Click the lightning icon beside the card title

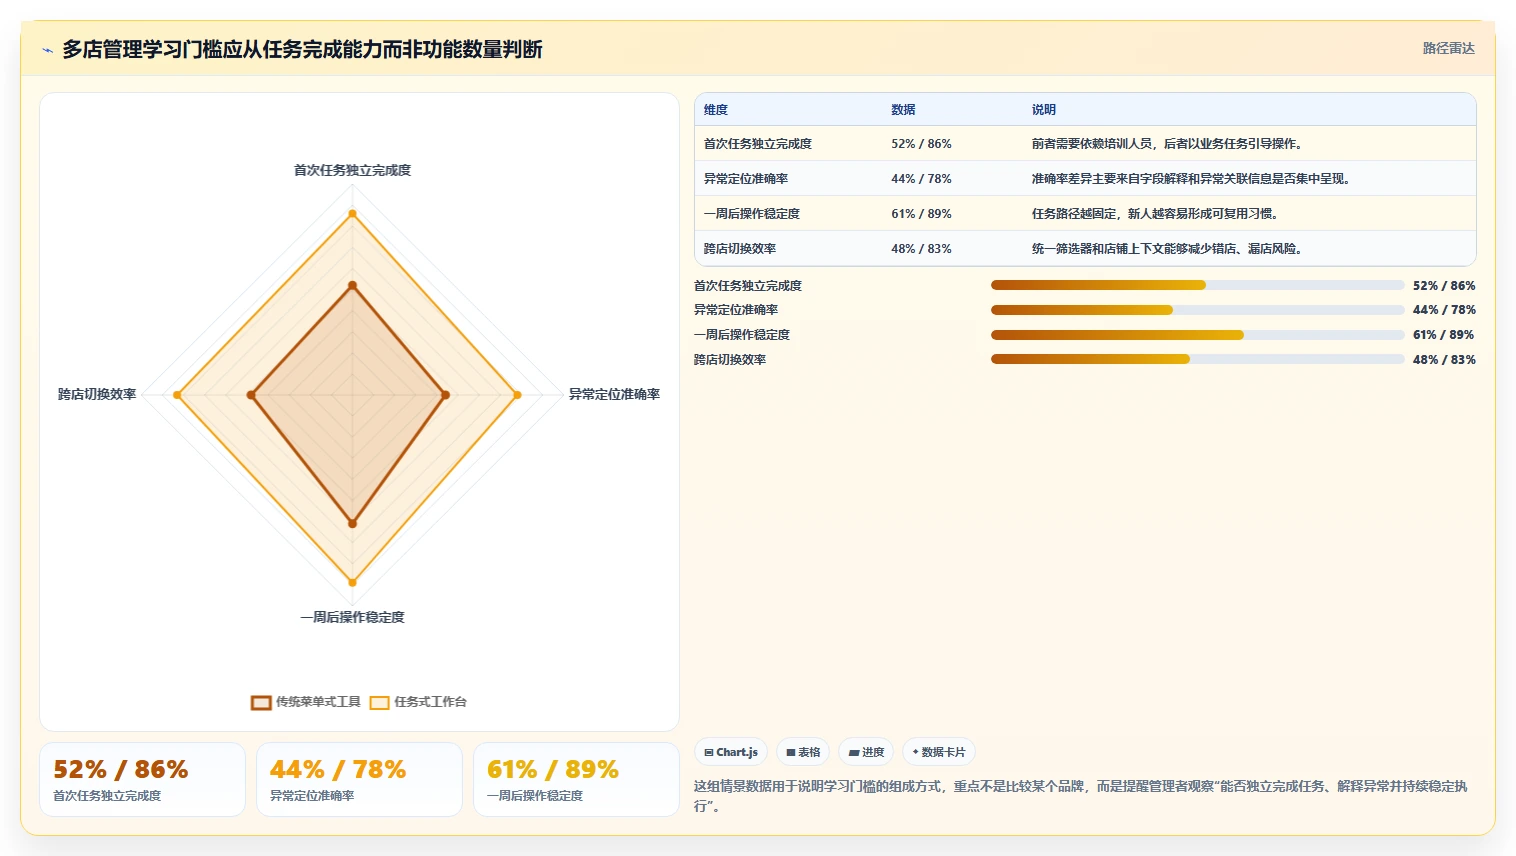(x=47, y=50)
